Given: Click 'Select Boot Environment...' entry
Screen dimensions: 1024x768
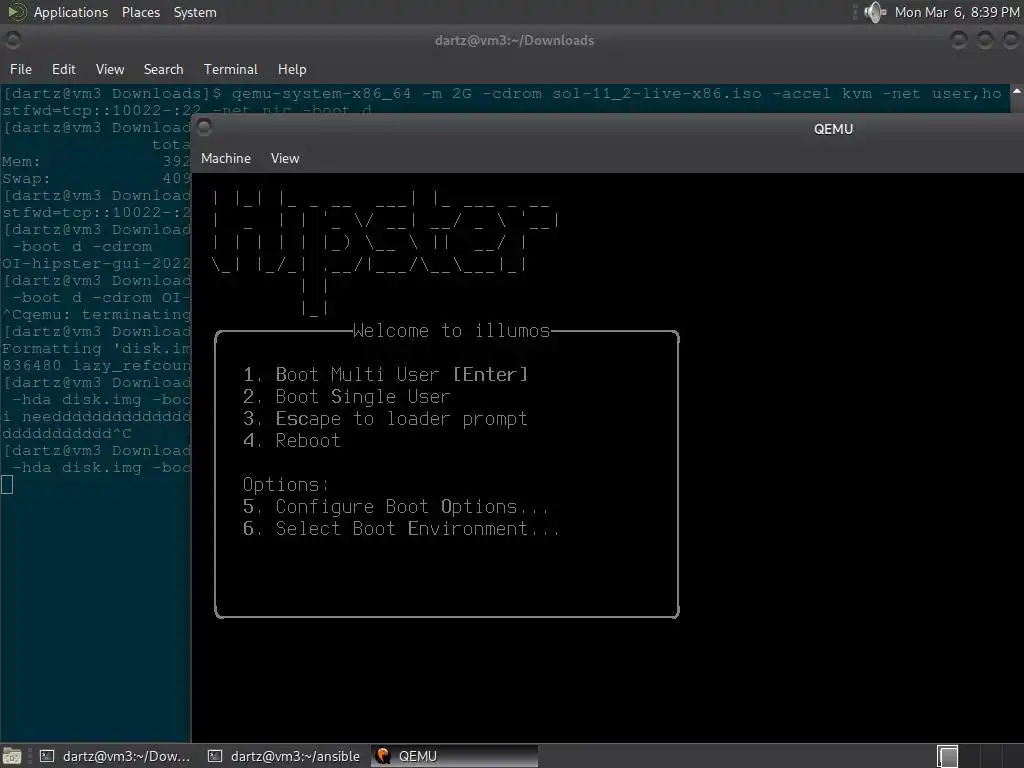Looking at the screenshot, I should [401, 528].
